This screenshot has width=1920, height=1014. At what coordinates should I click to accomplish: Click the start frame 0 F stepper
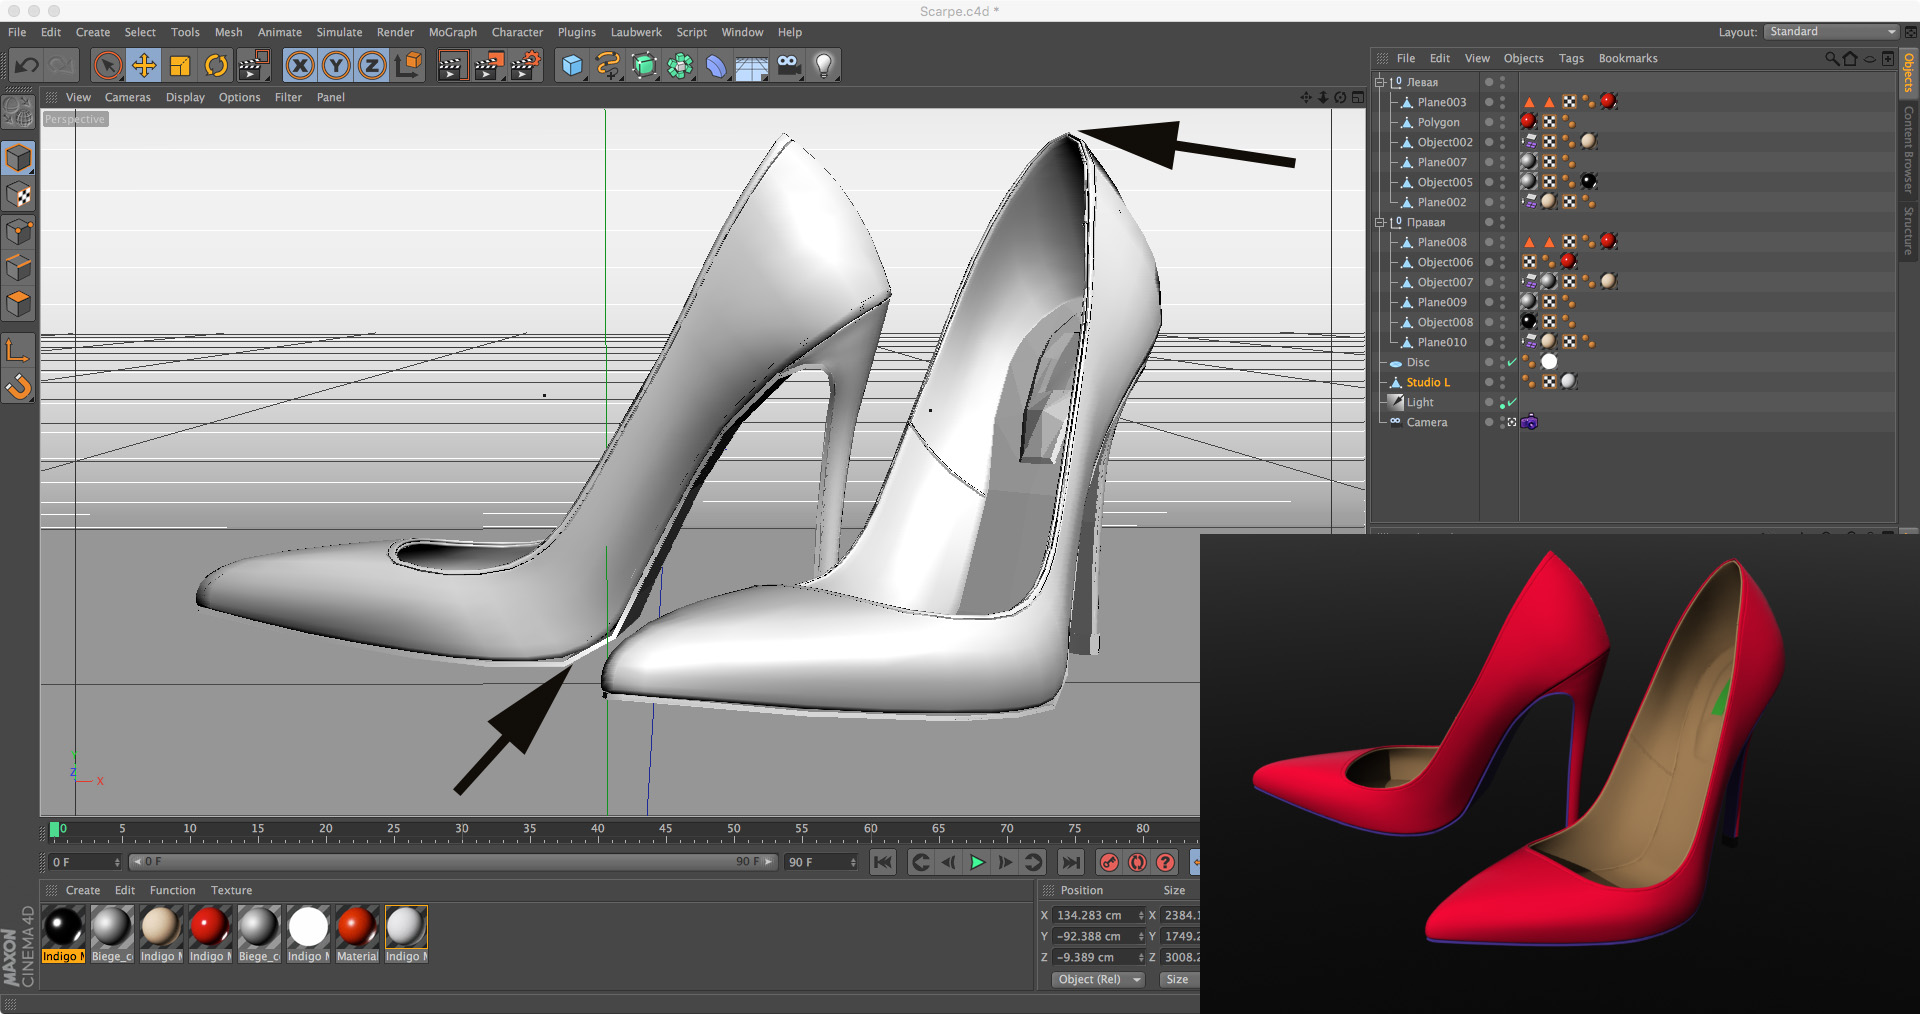pos(117,862)
